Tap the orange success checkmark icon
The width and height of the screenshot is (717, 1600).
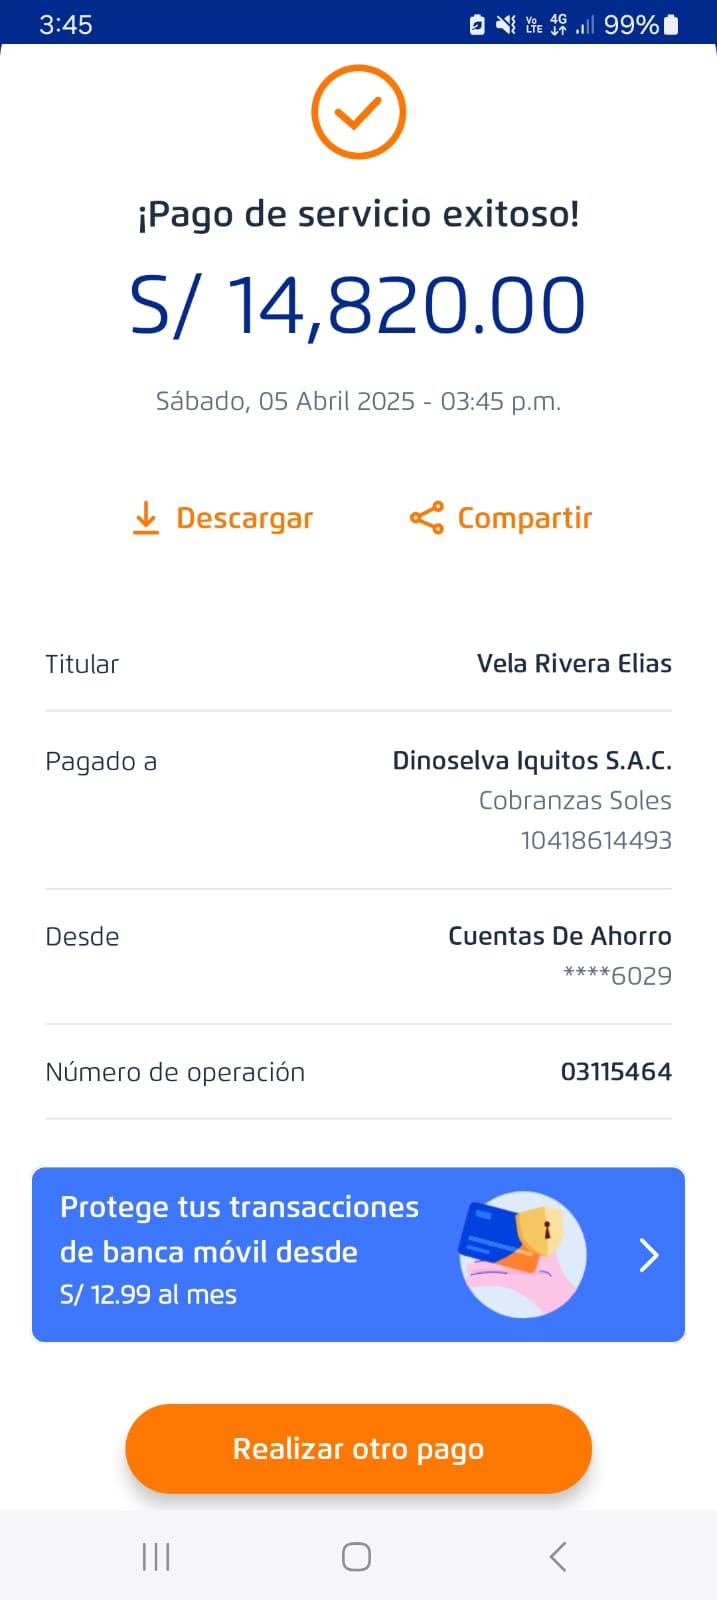[x=358, y=112]
